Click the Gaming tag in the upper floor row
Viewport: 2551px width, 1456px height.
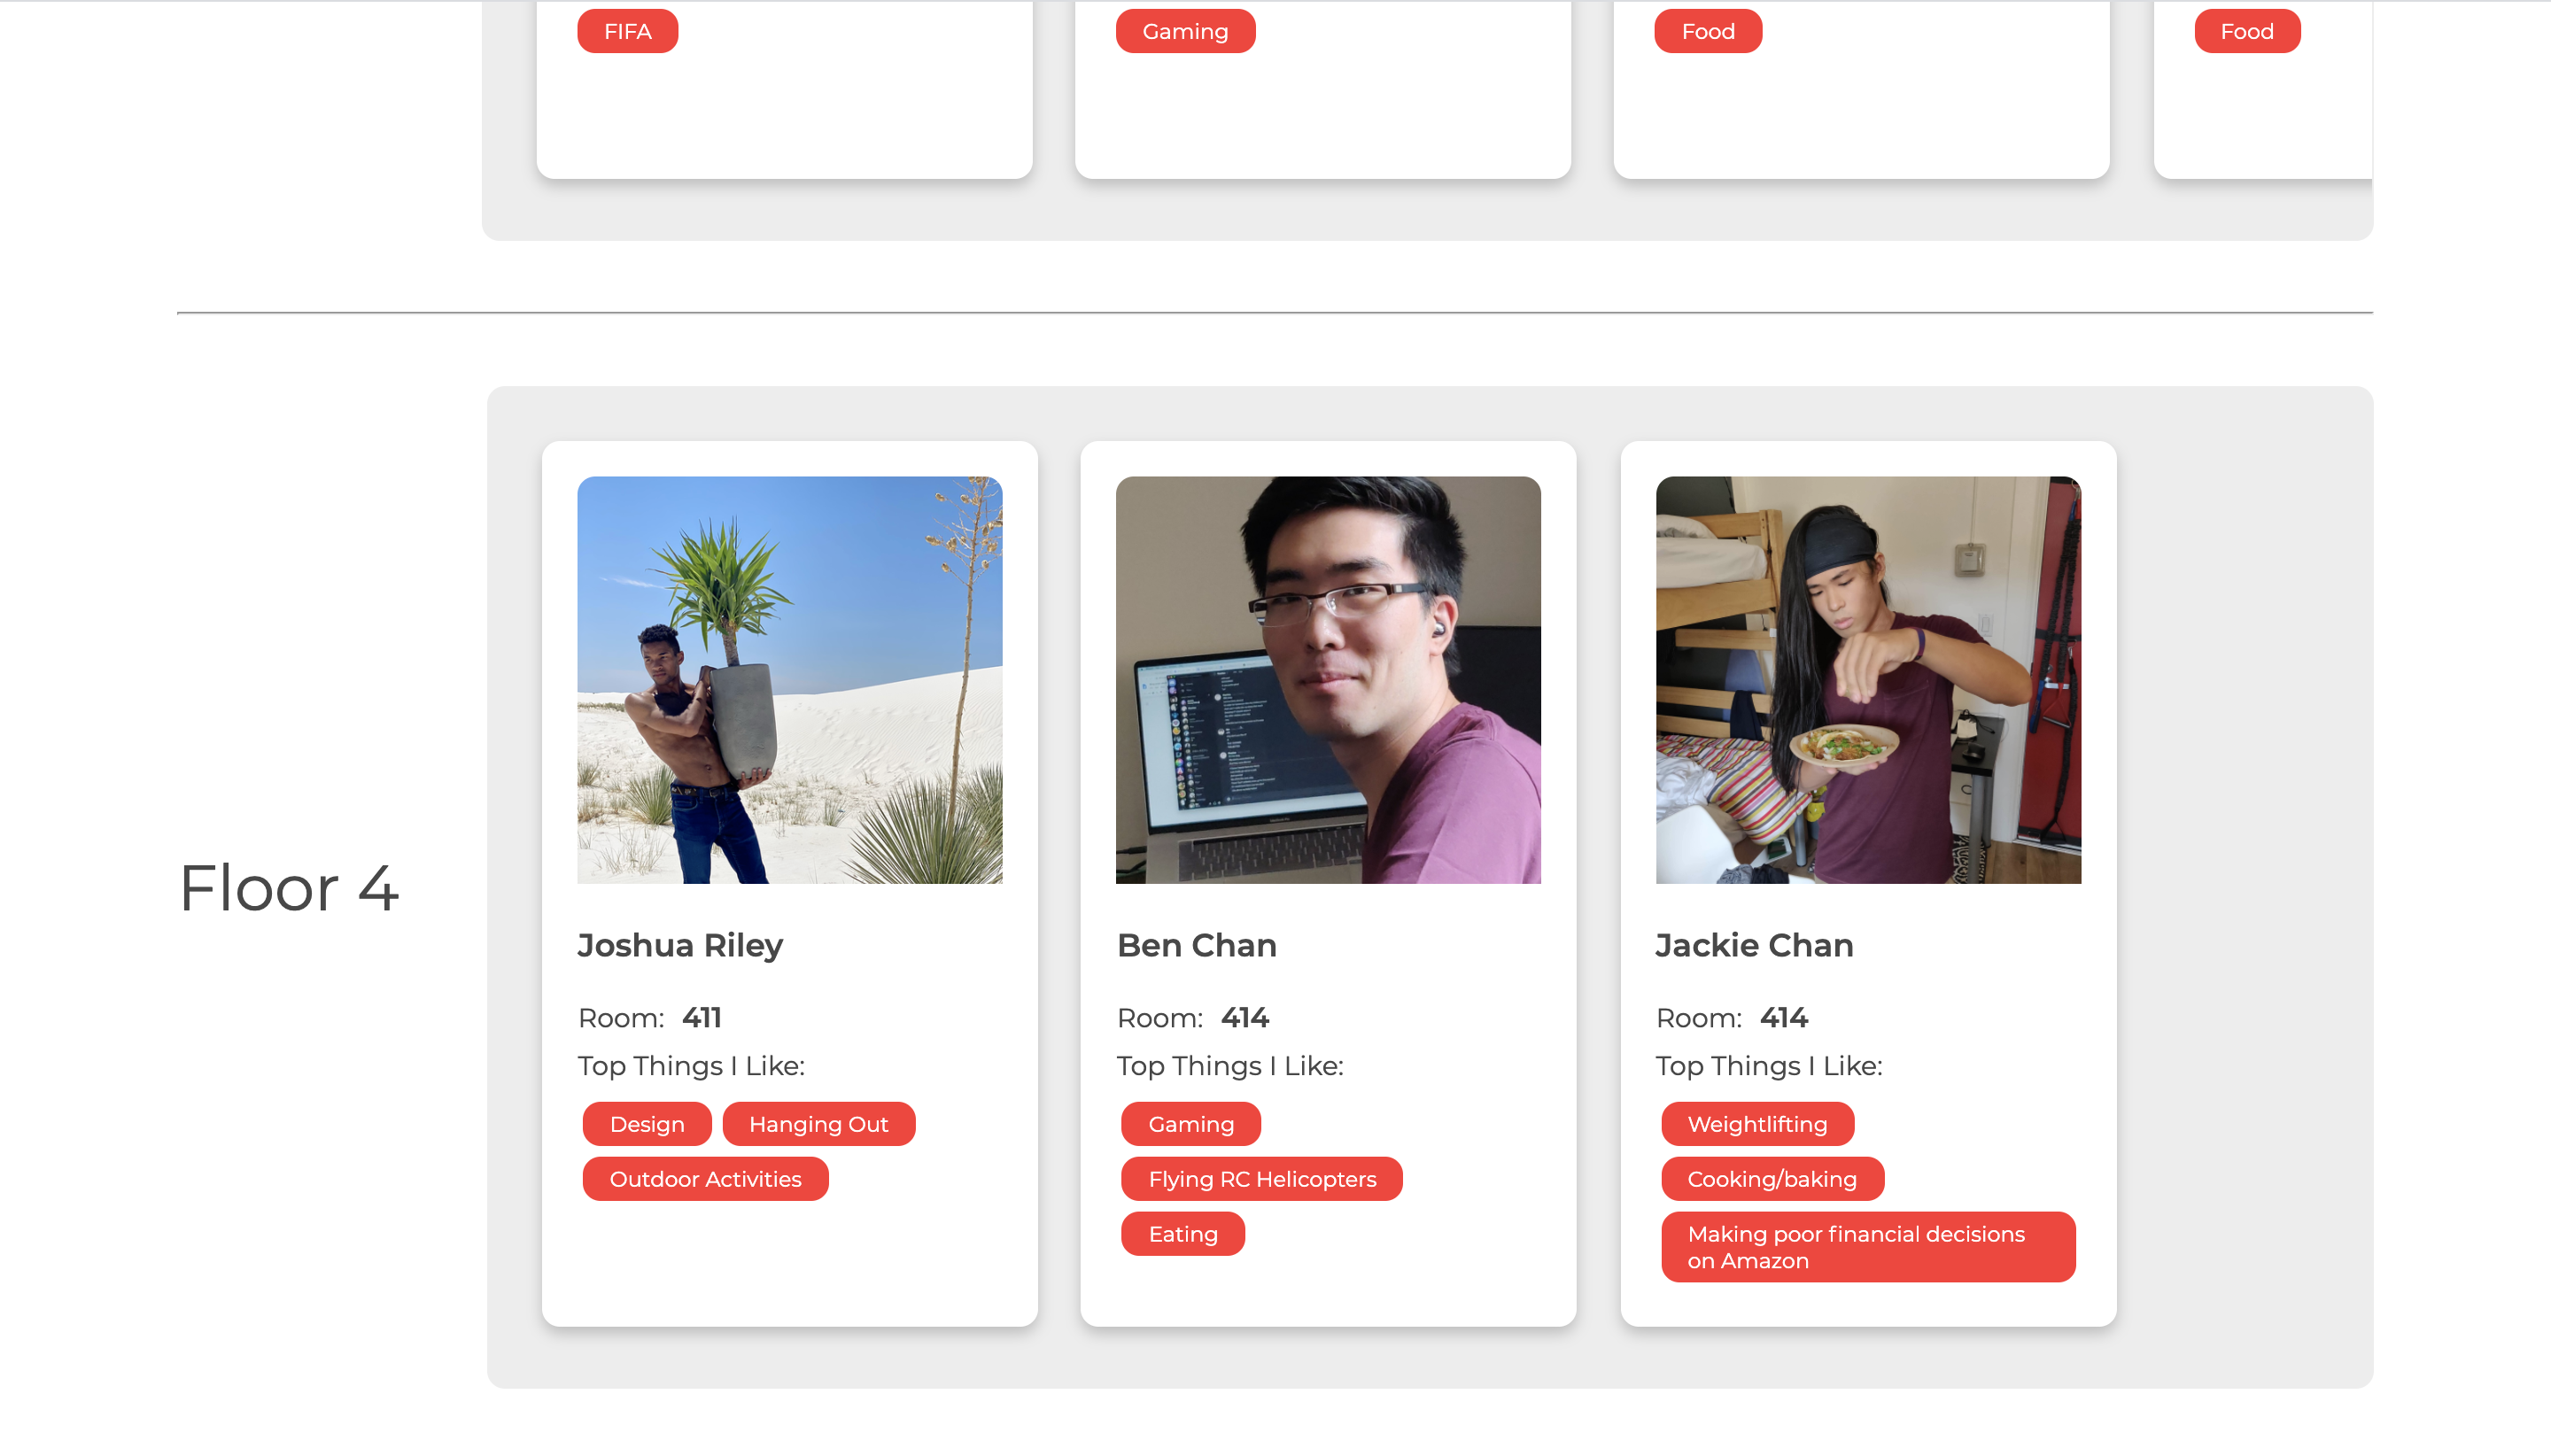1185,31
